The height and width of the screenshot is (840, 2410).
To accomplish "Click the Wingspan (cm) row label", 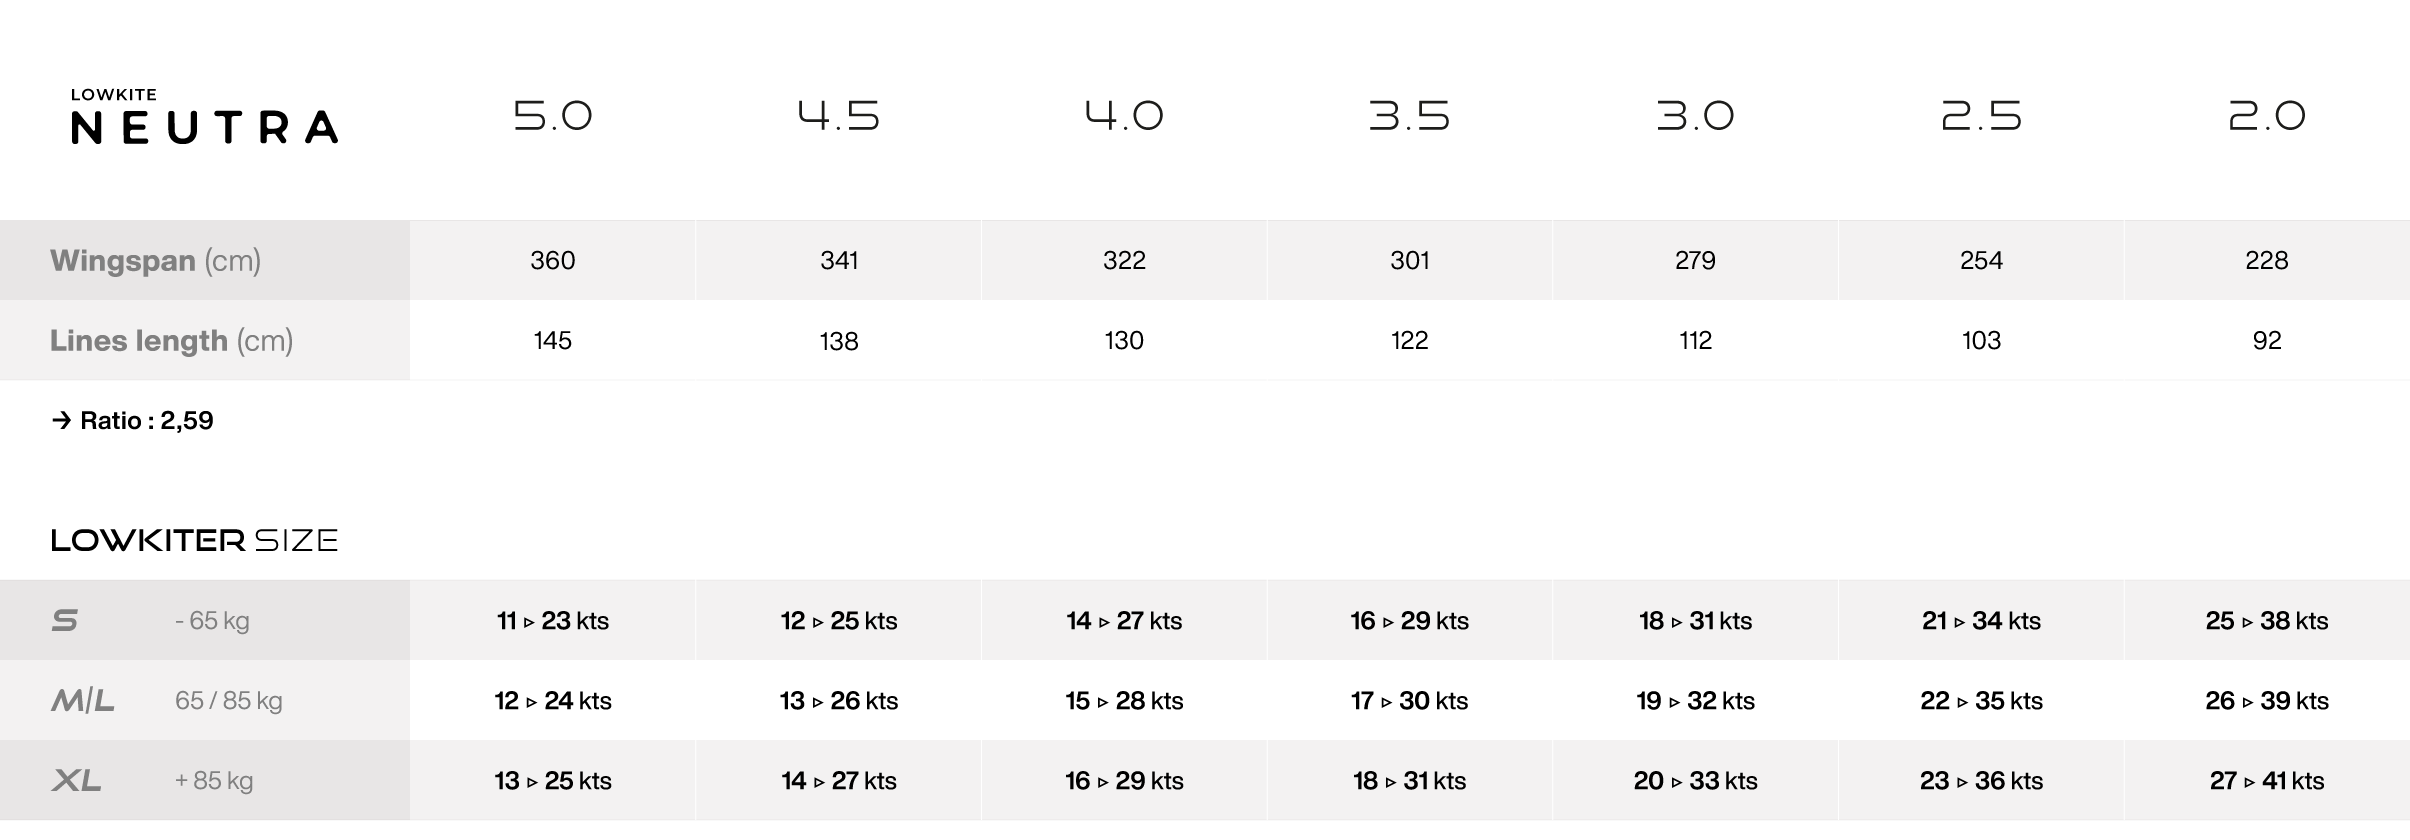I will pyautogui.click(x=155, y=261).
